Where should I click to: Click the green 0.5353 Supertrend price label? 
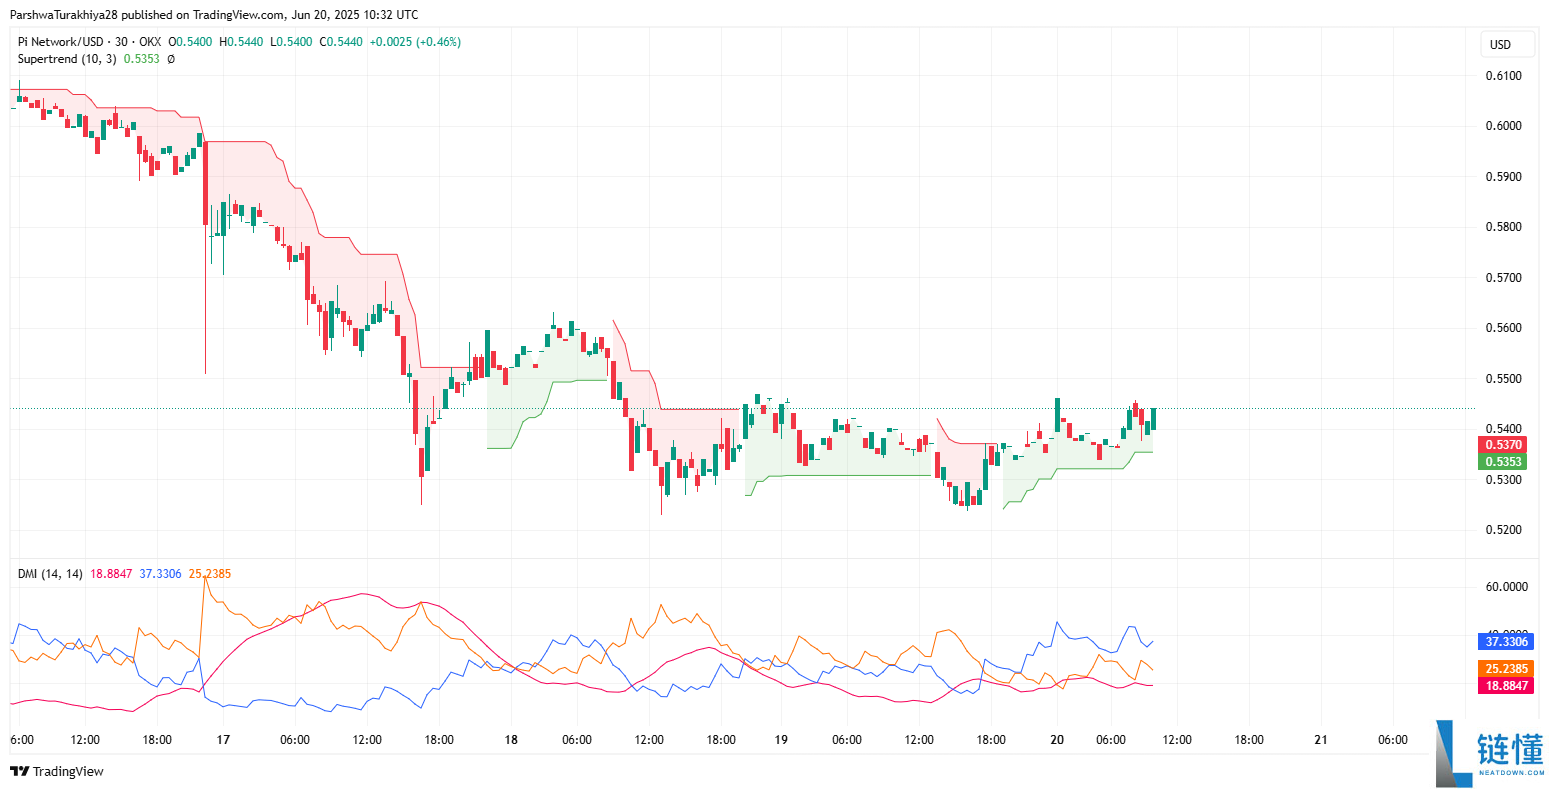[1502, 462]
